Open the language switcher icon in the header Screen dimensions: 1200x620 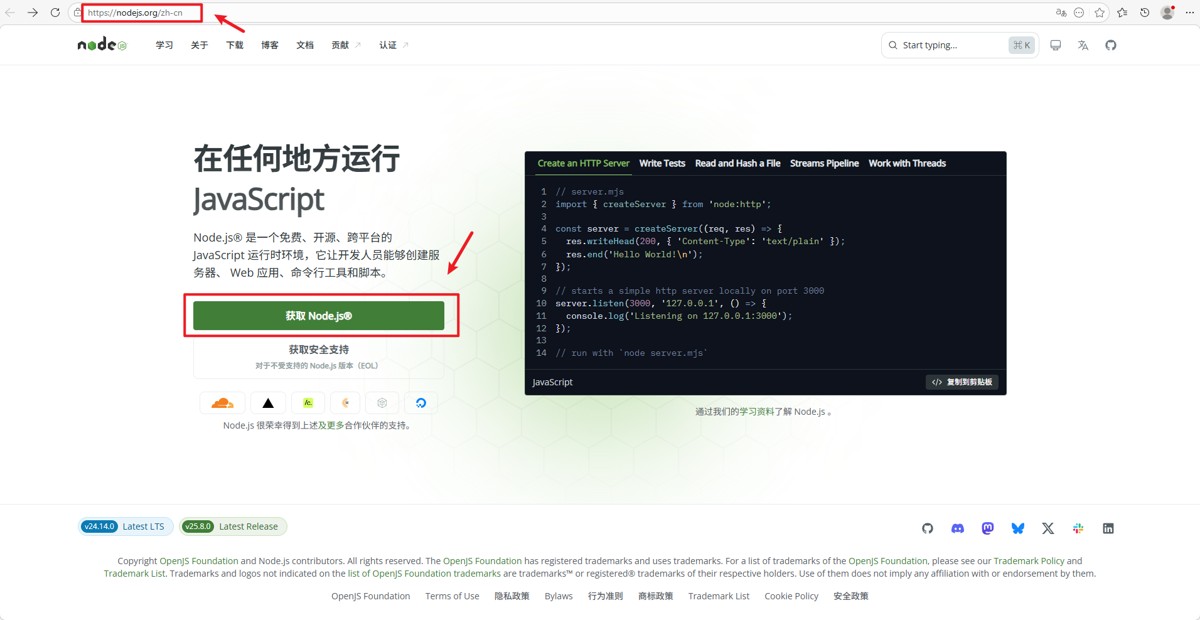click(x=1083, y=45)
